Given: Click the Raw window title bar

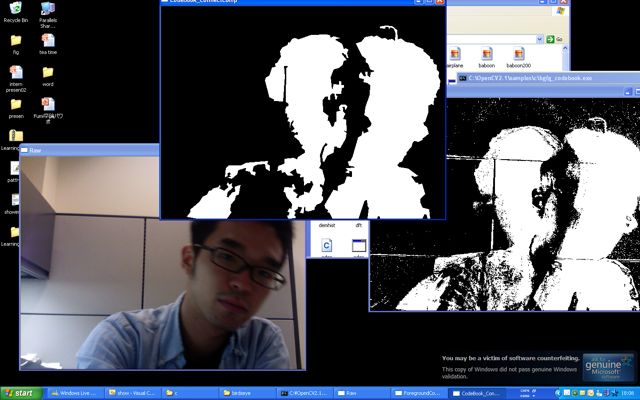Looking at the screenshot, I should (x=89, y=150).
